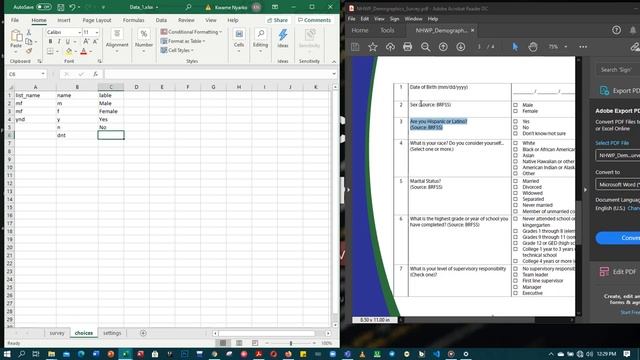Image resolution: width=640 pixels, height=360 pixels.
Task: Add a new sheet with plus icon
Action: tap(143, 333)
